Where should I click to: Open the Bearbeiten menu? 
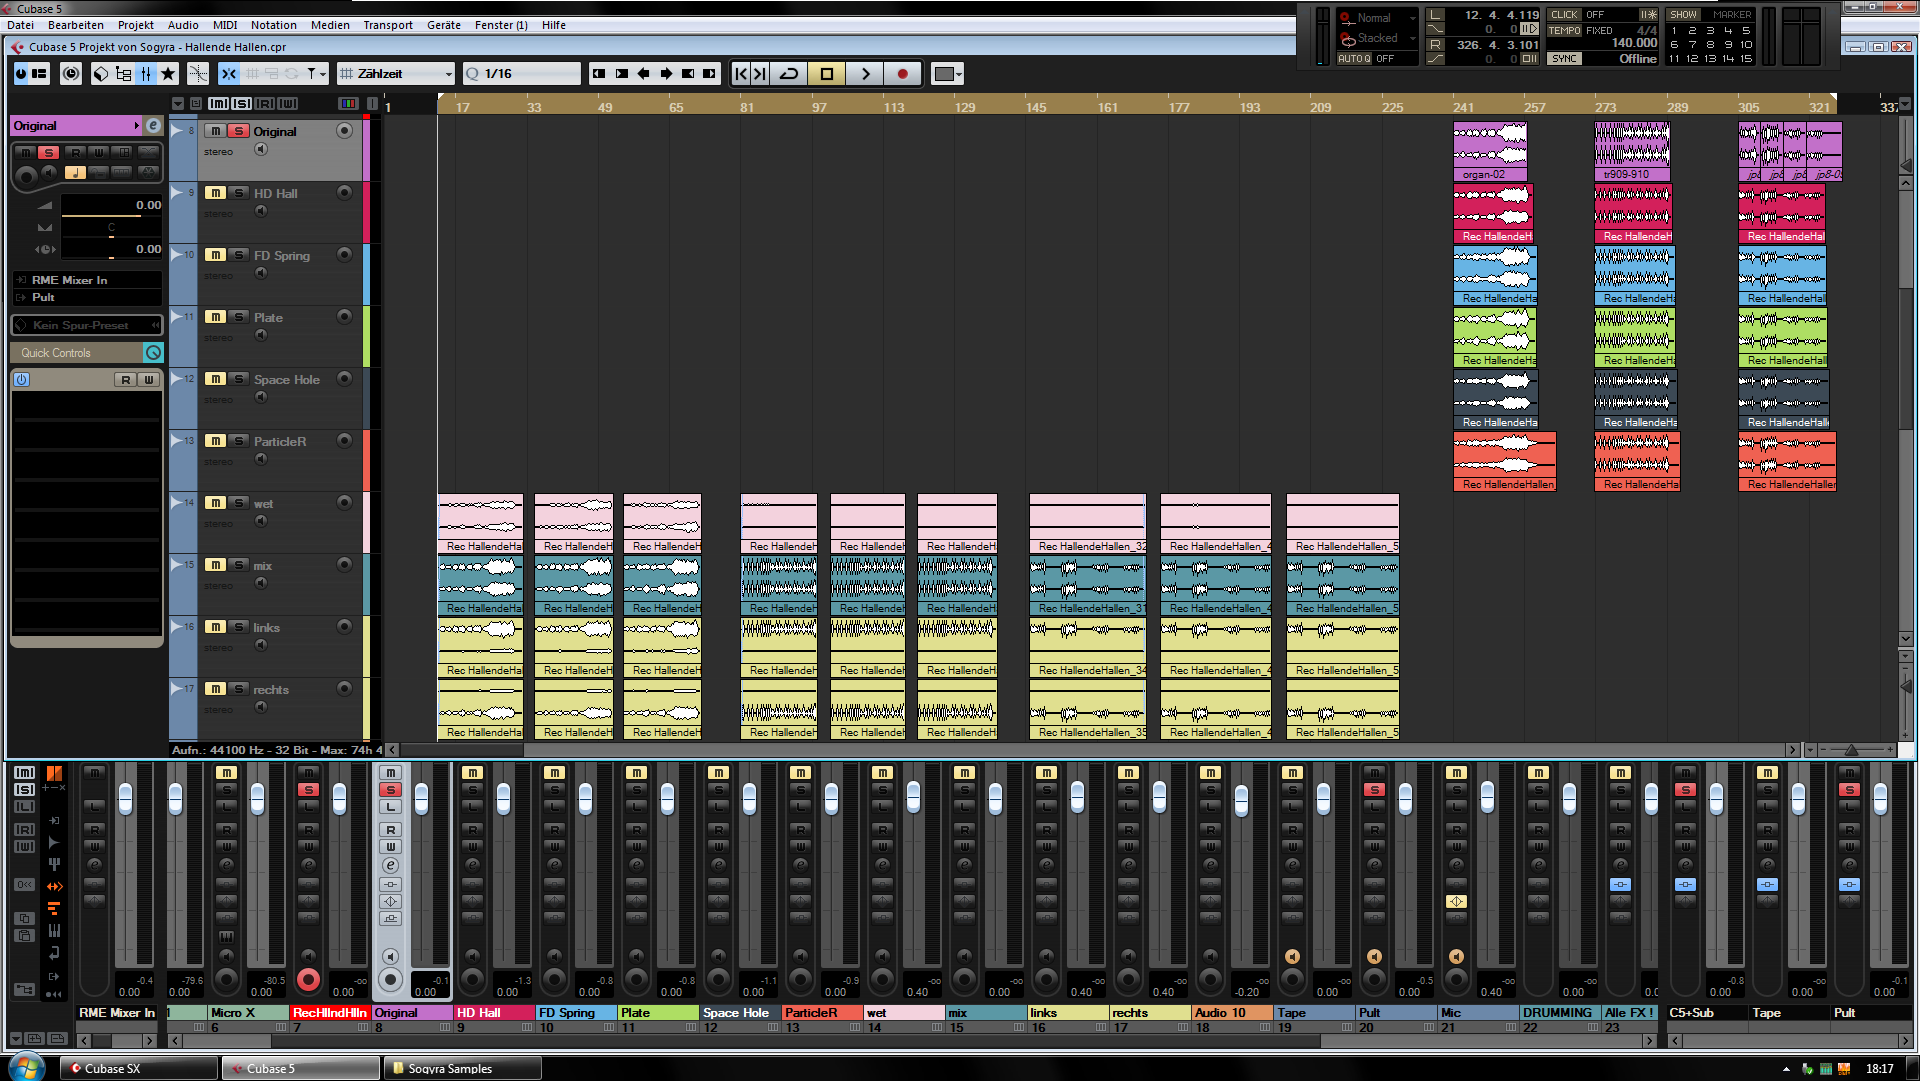click(76, 25)
